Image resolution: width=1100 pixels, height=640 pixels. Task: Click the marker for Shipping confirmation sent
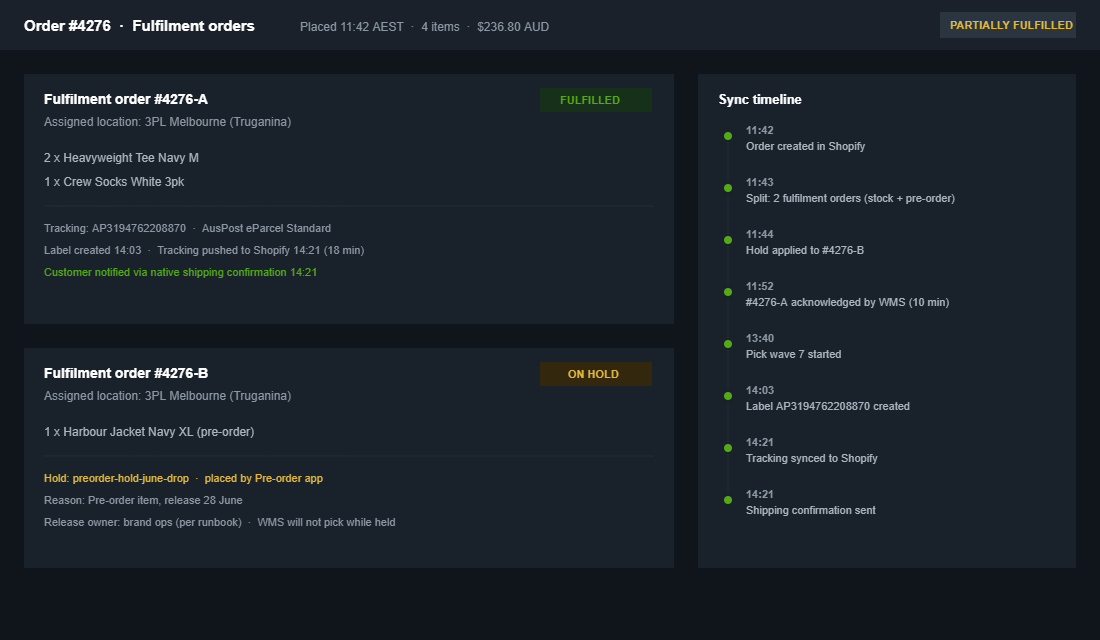coord(727,500)
